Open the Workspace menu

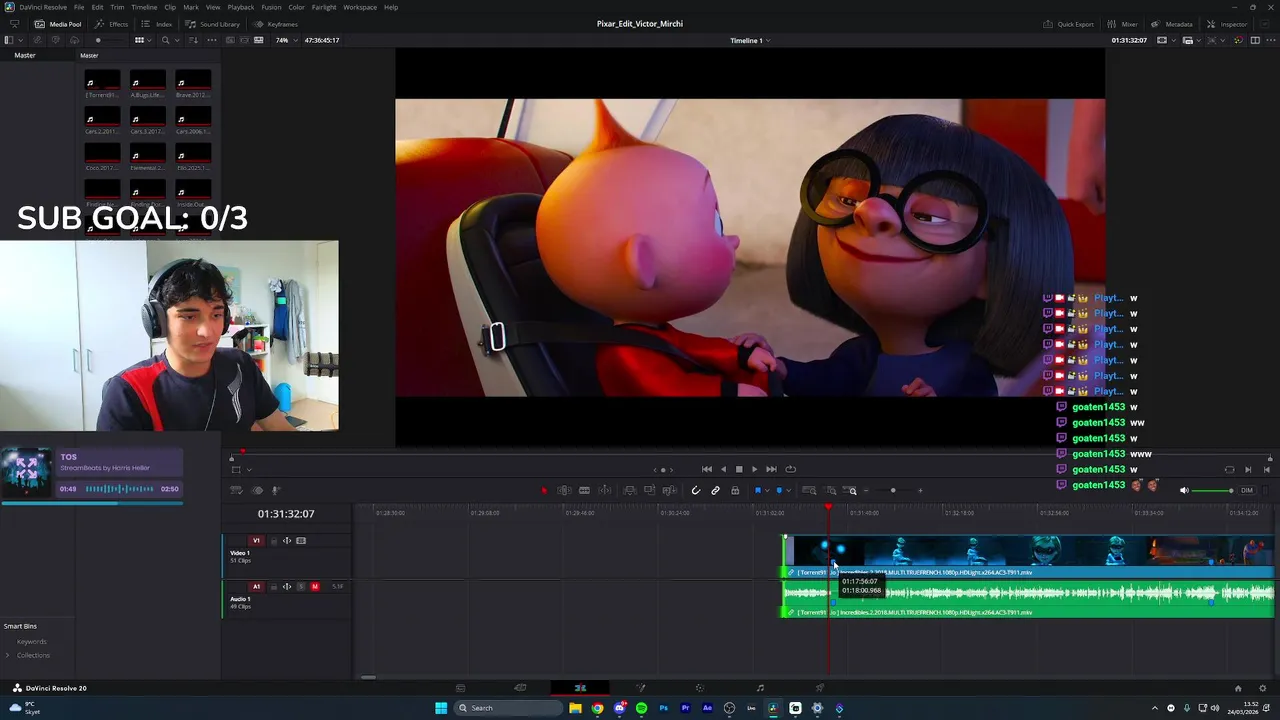coord(360,7)
